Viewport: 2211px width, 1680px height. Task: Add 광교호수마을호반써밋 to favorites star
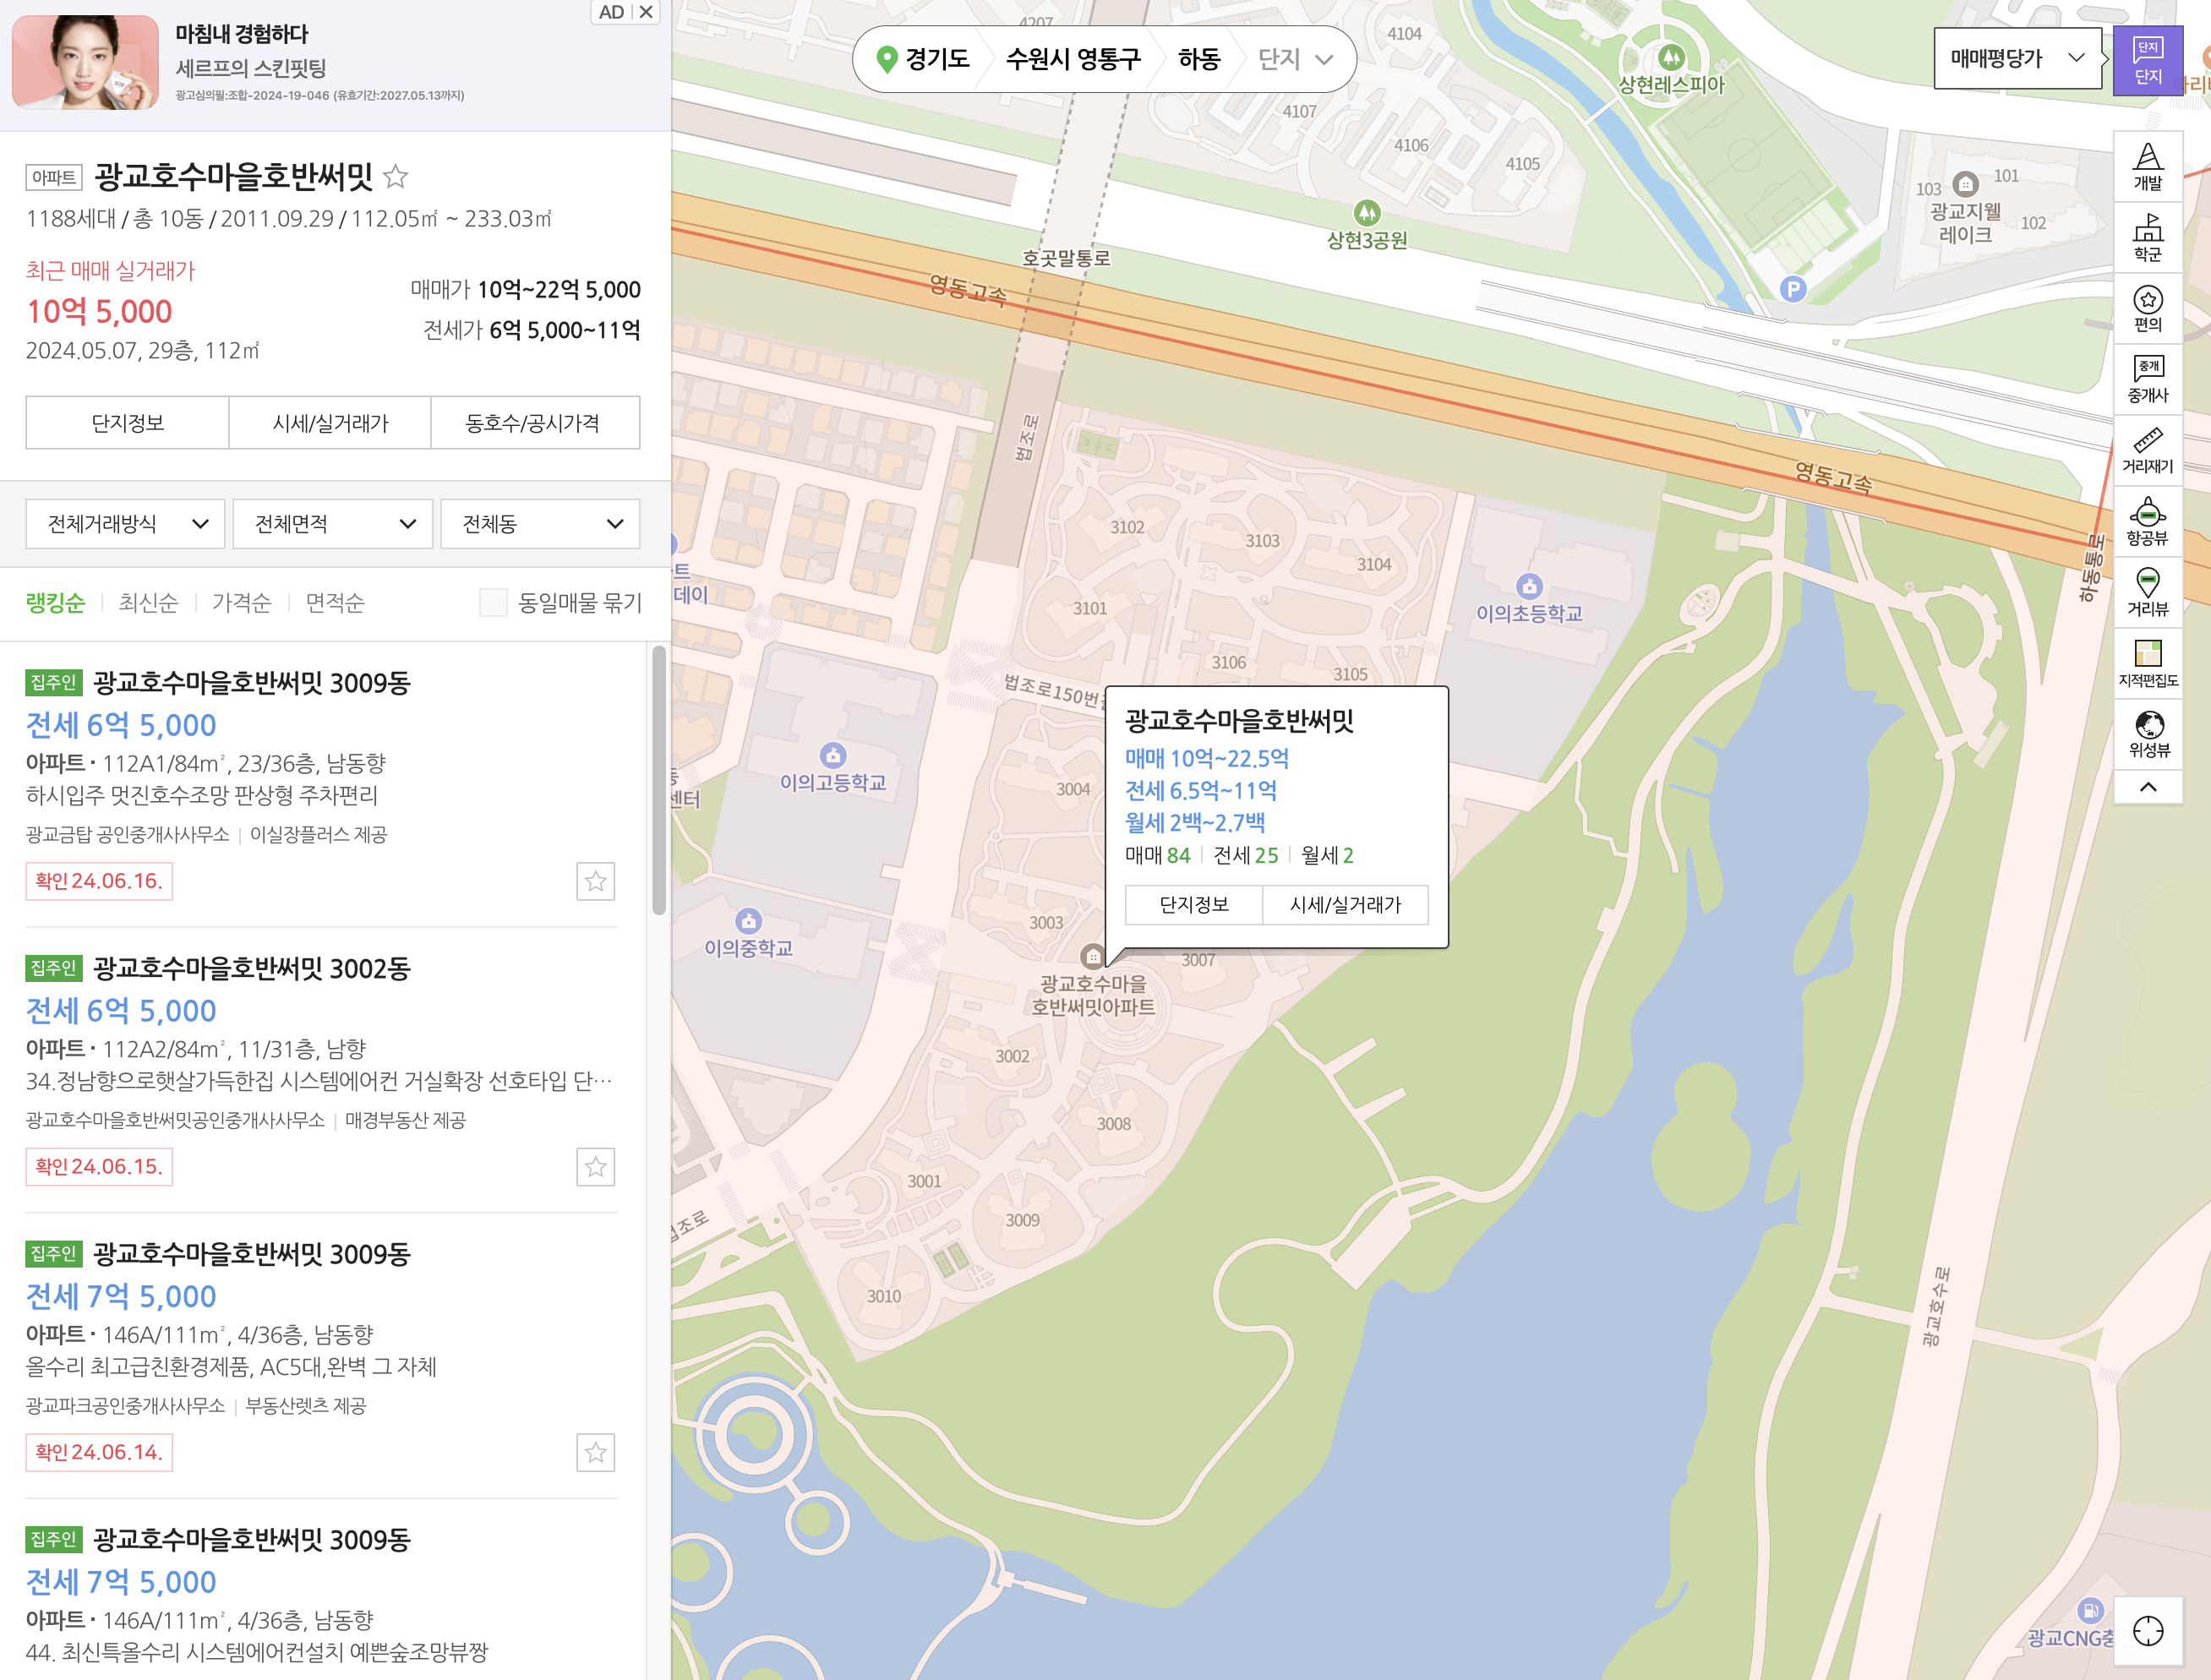pyautogui.click(x=396, y=177)
